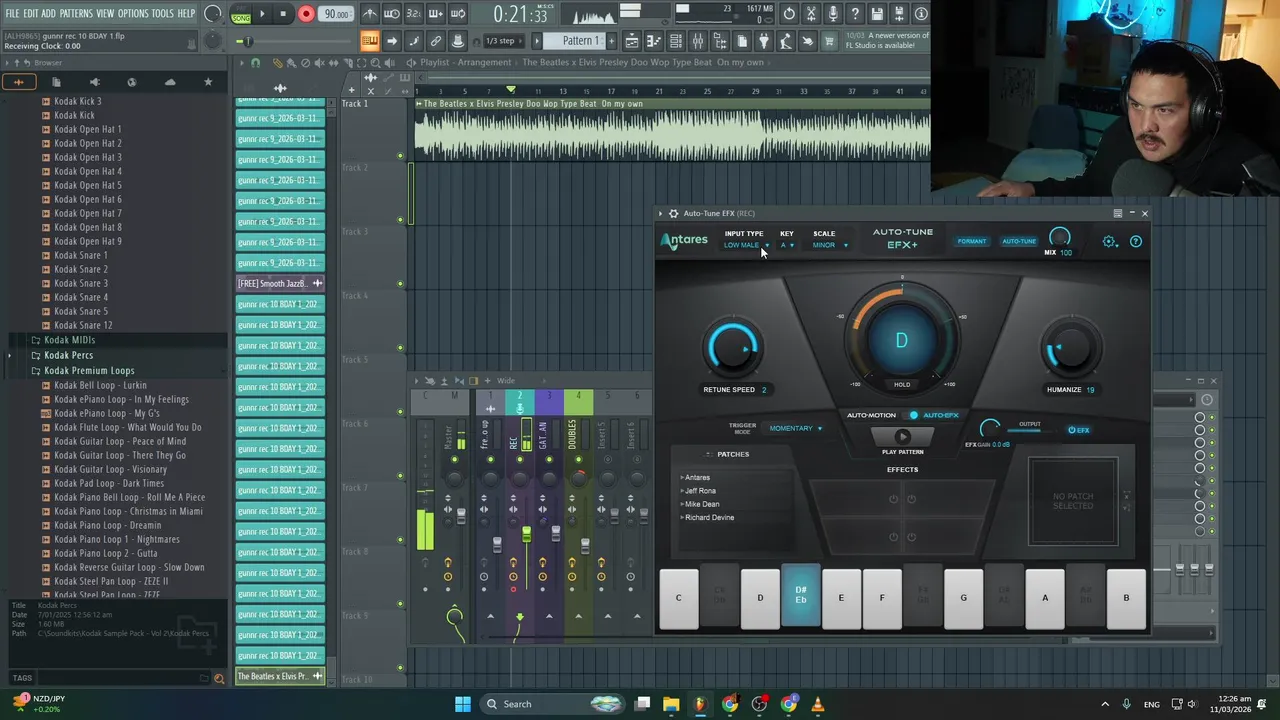Open the Mixer view icon
Viewport: 1280px width, 720px height.
click(697, 41)
